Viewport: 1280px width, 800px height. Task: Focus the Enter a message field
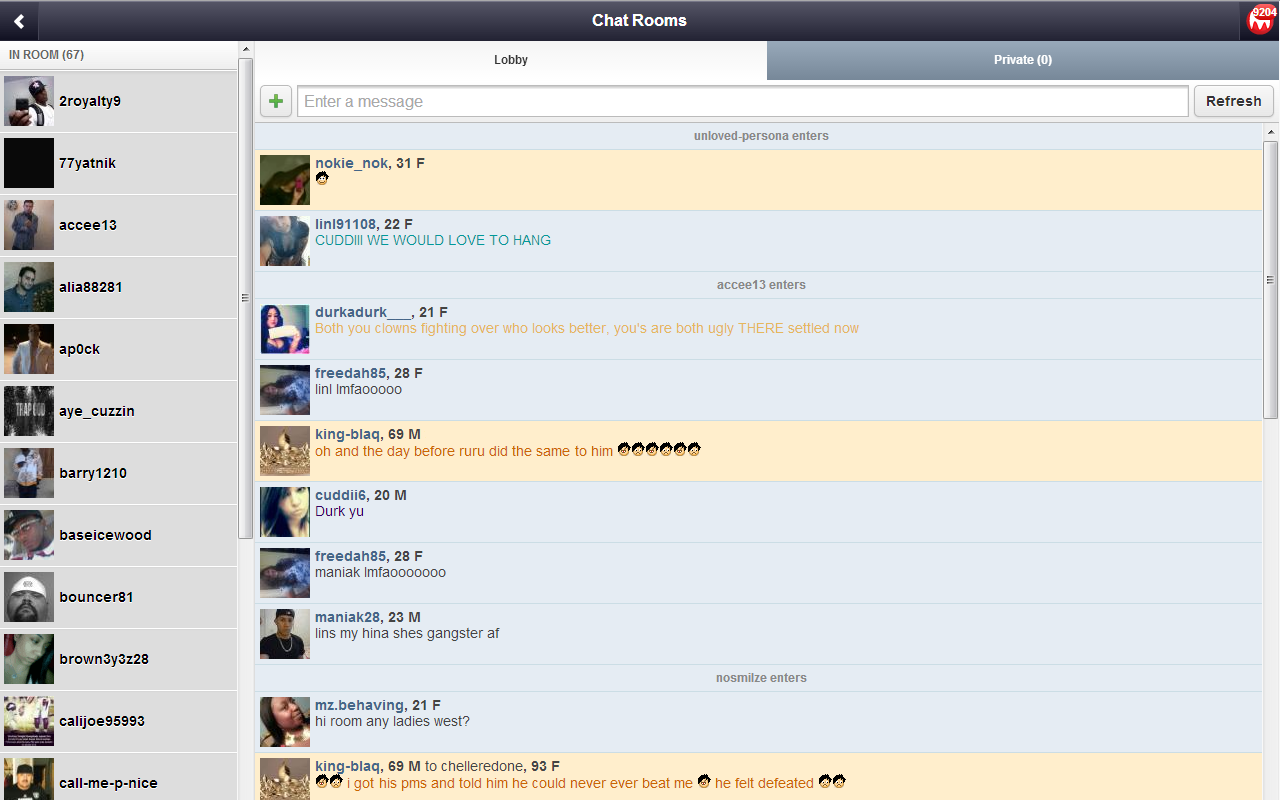[x=742, y=101]
